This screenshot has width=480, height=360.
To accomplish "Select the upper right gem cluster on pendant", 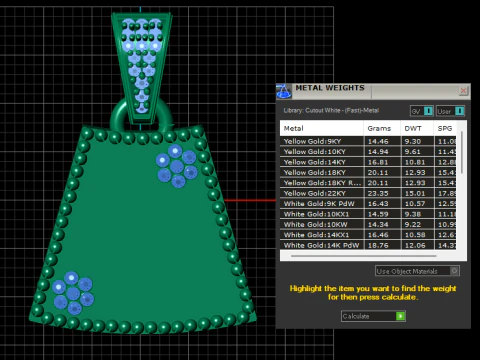I will click(177, 166).
